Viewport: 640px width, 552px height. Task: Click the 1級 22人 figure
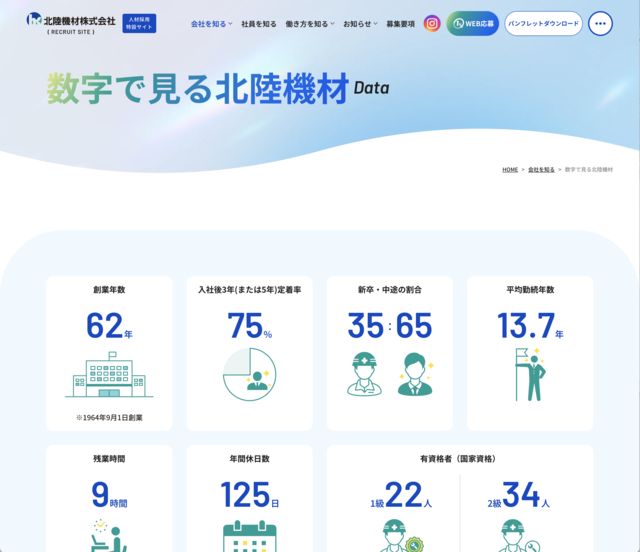[x=401, y=495]
